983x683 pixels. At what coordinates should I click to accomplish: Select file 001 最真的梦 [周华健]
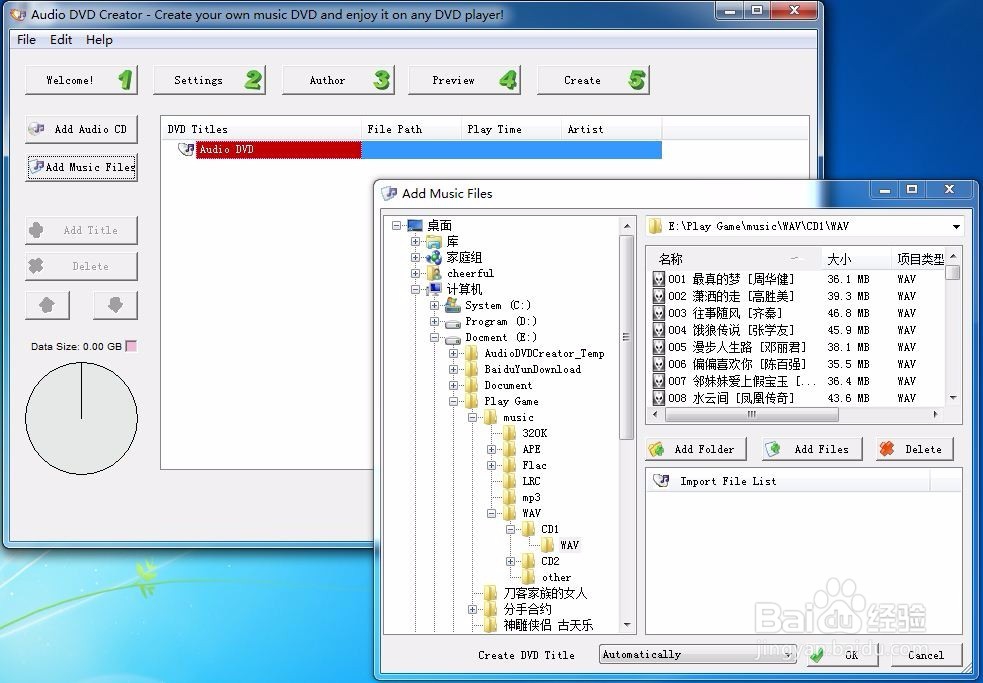click(731, 279)
